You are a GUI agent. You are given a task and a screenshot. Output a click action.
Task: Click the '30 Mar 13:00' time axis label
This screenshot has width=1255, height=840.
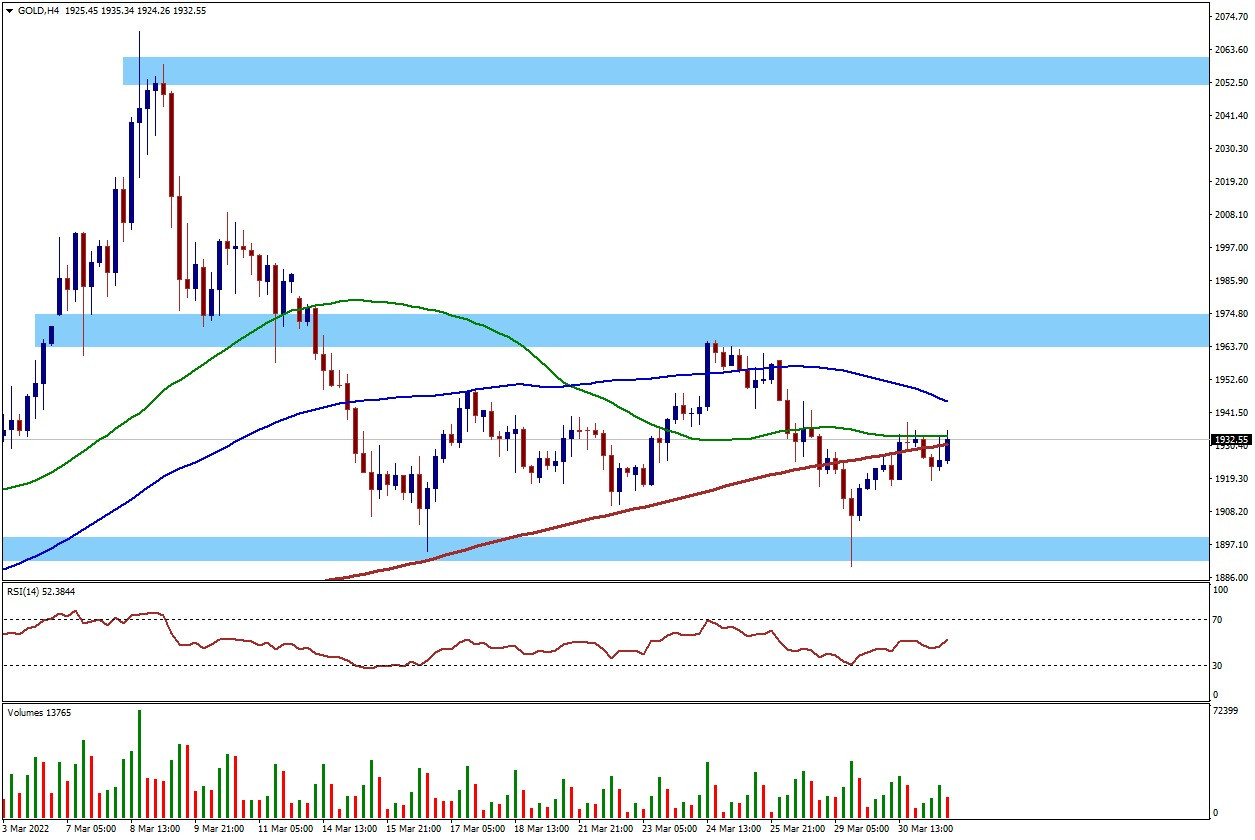[x=924, y=829]
